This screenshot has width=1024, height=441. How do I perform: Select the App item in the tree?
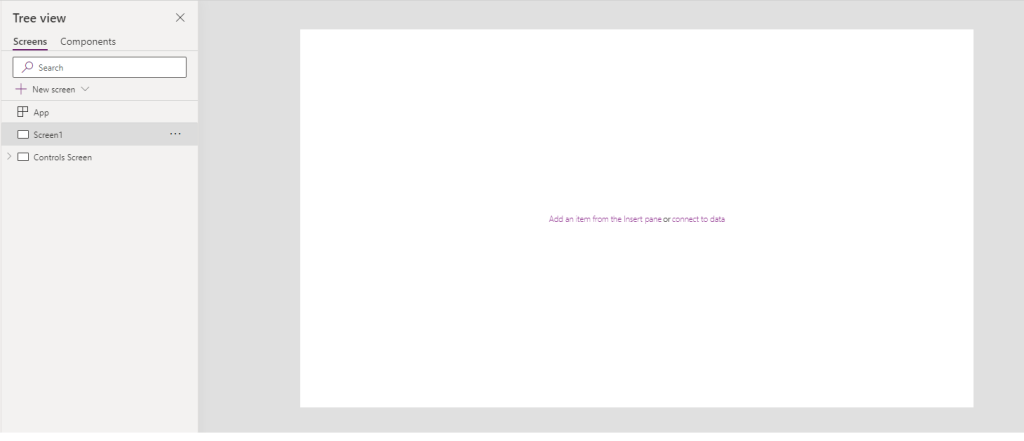41,113
